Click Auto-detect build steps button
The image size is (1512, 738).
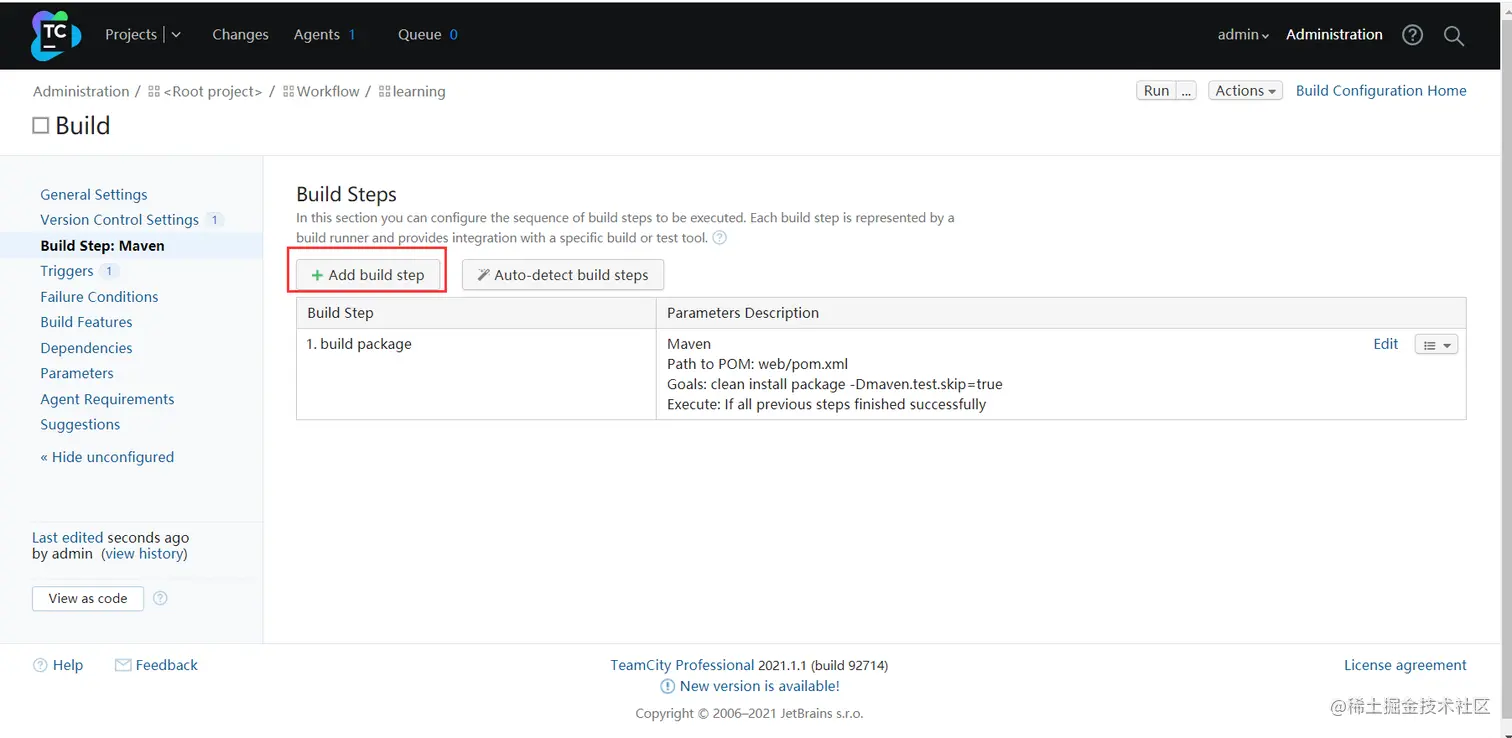click(562, 275)
